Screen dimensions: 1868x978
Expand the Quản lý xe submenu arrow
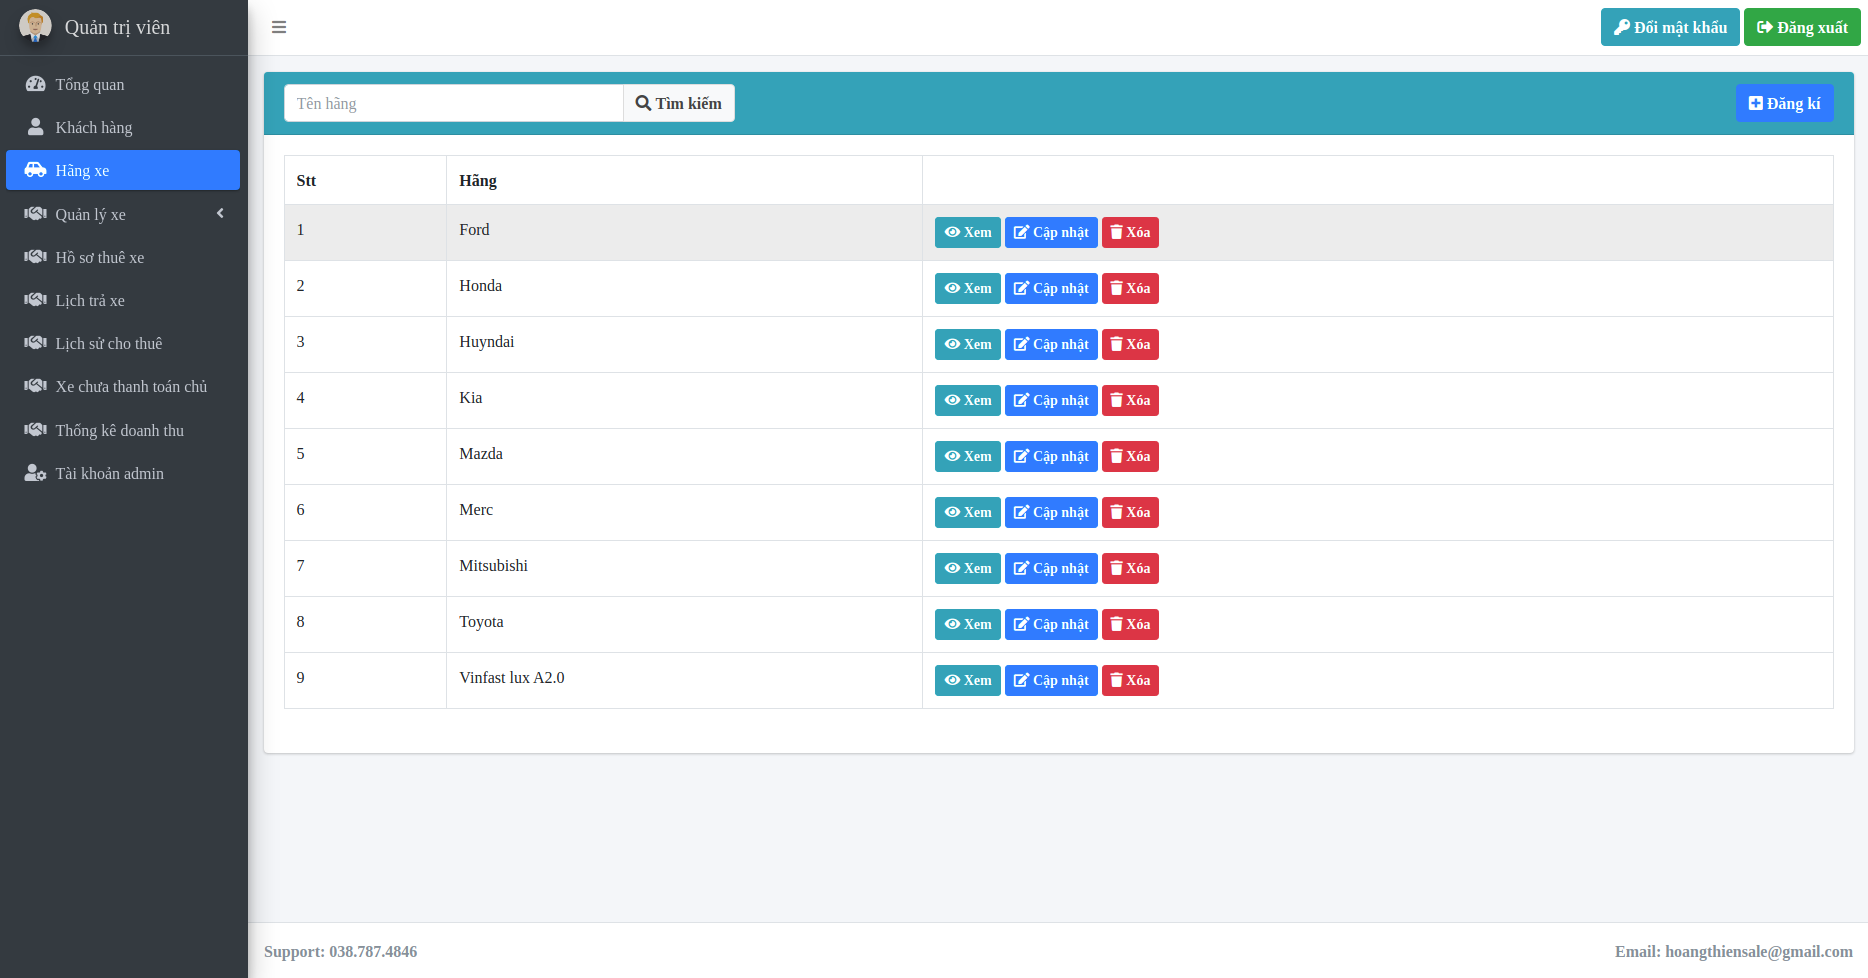(x=220, y=213)
